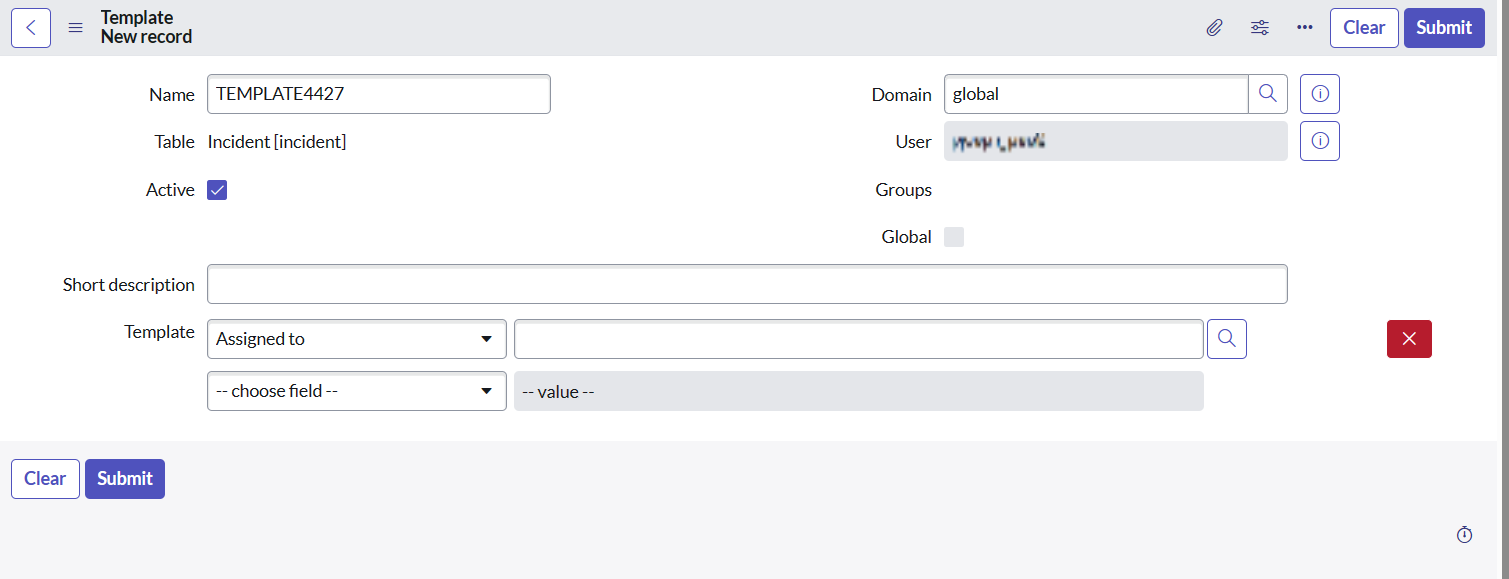This screenshot has width=1509, height=579.
Task: Enable the Global checkbox
Action: click(x=953, y=236)
